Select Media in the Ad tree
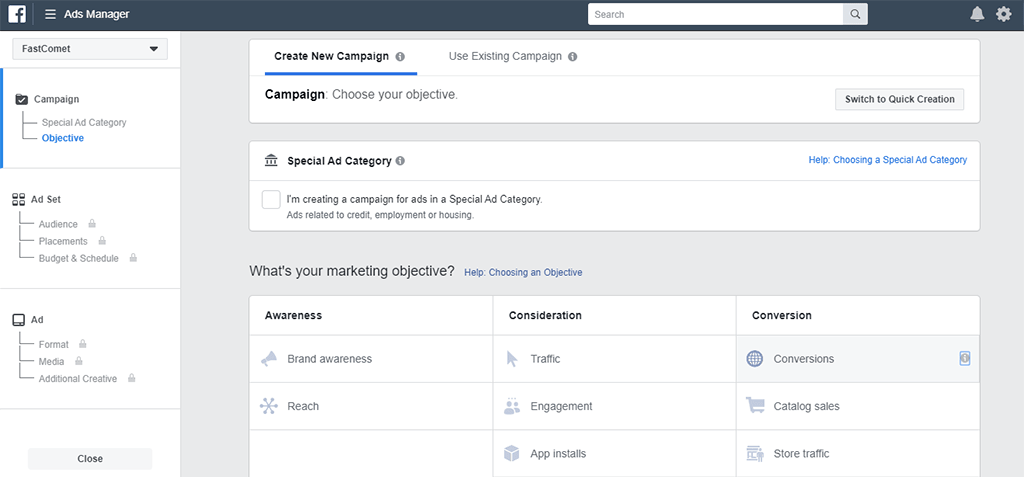The width and height of the screenshot is (1024, 477). point(52,361)
